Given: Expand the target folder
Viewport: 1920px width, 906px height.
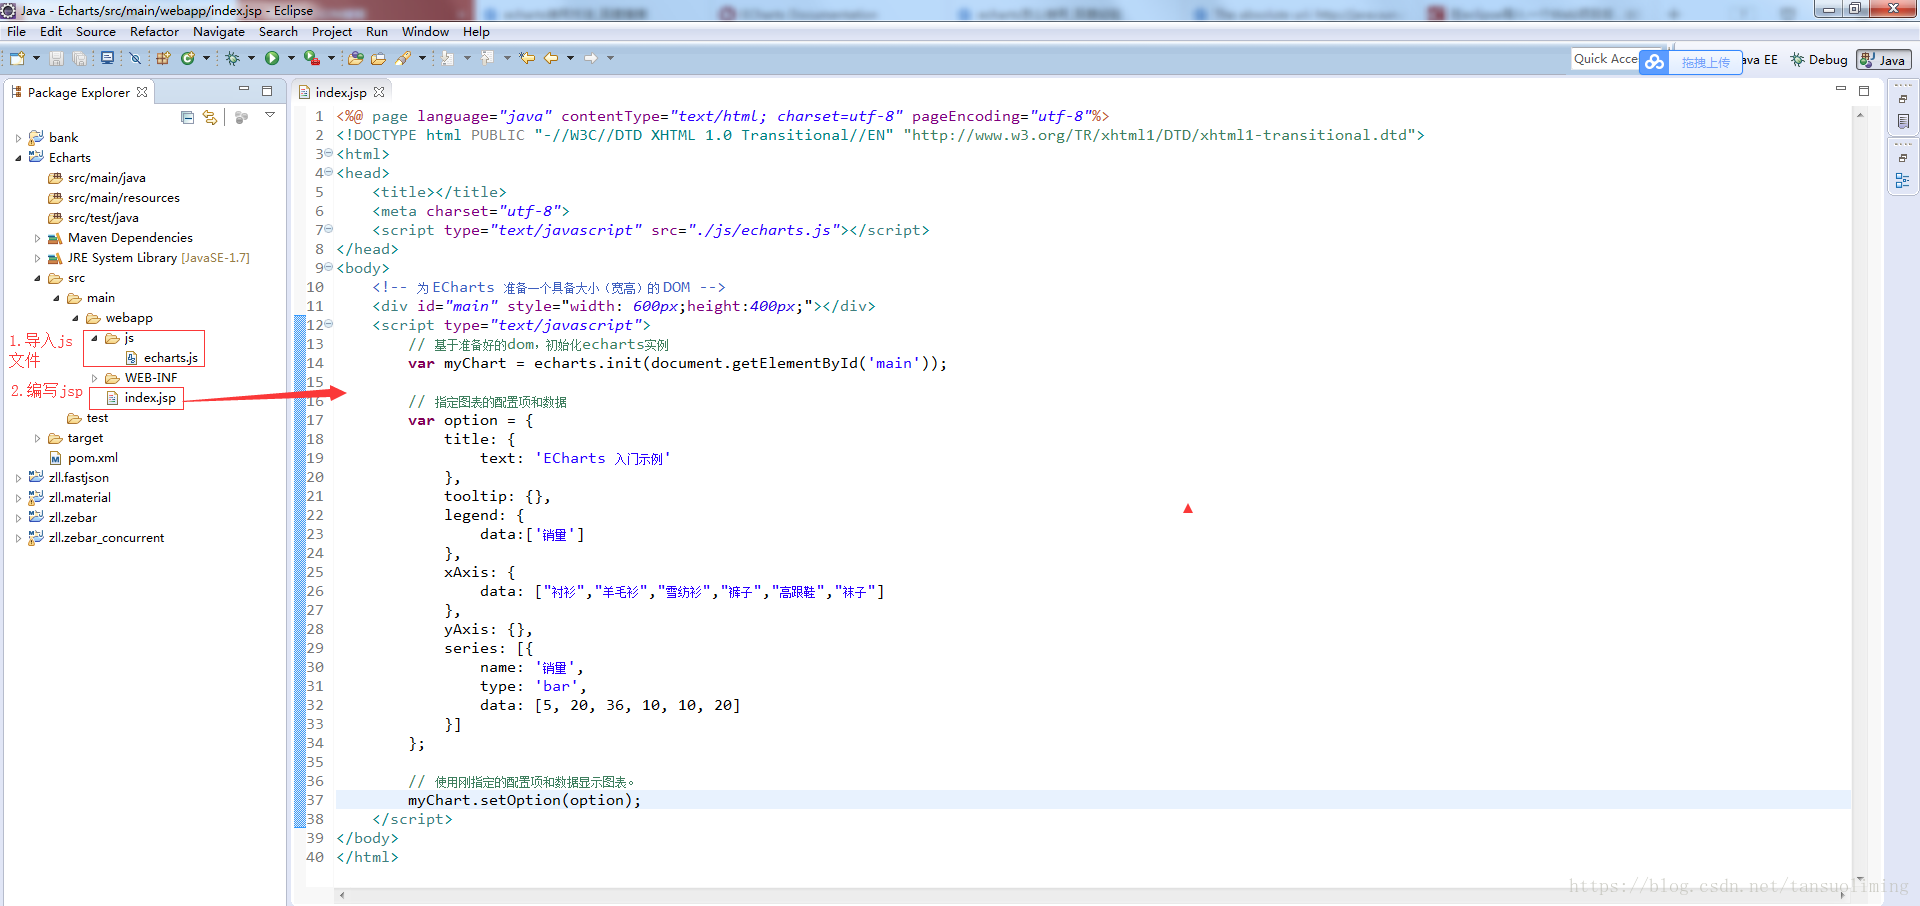Looking at the screenshot, I should (37, 438).
